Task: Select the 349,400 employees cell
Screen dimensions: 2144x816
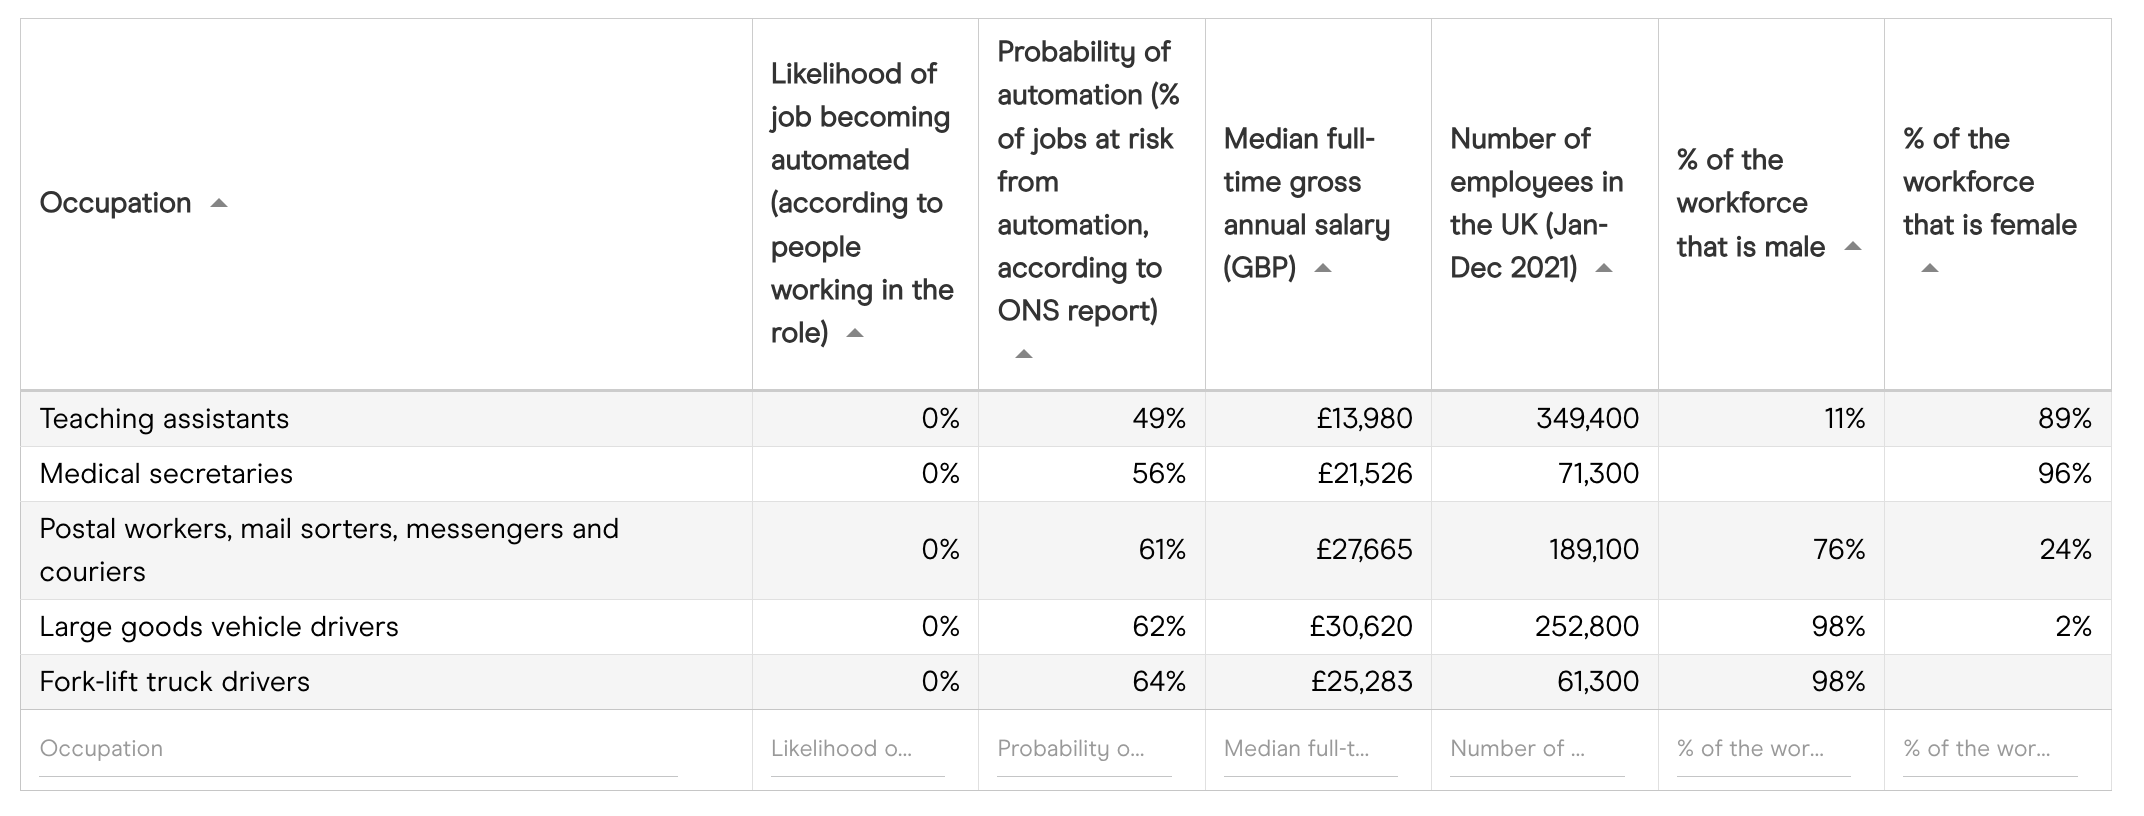Action: point(1587,419)
